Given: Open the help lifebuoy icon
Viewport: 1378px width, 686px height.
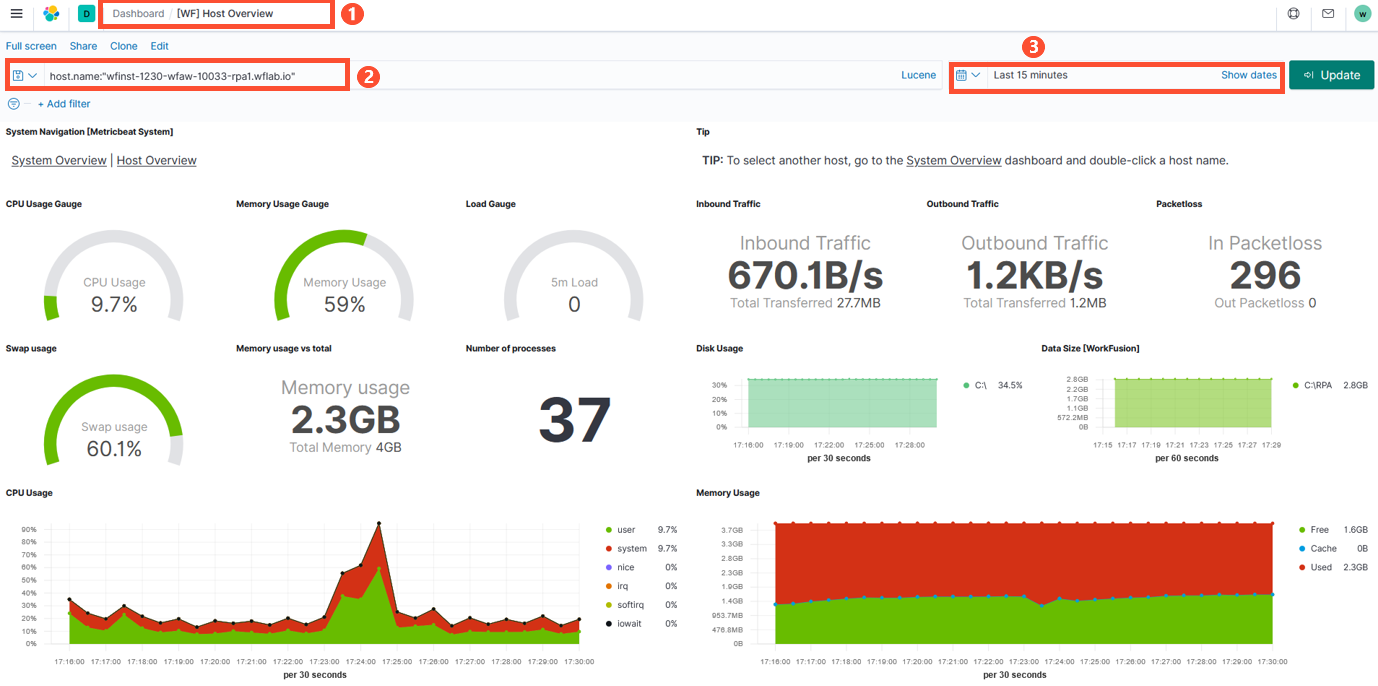Looking at the screenshot, I should click(1293, 14).
